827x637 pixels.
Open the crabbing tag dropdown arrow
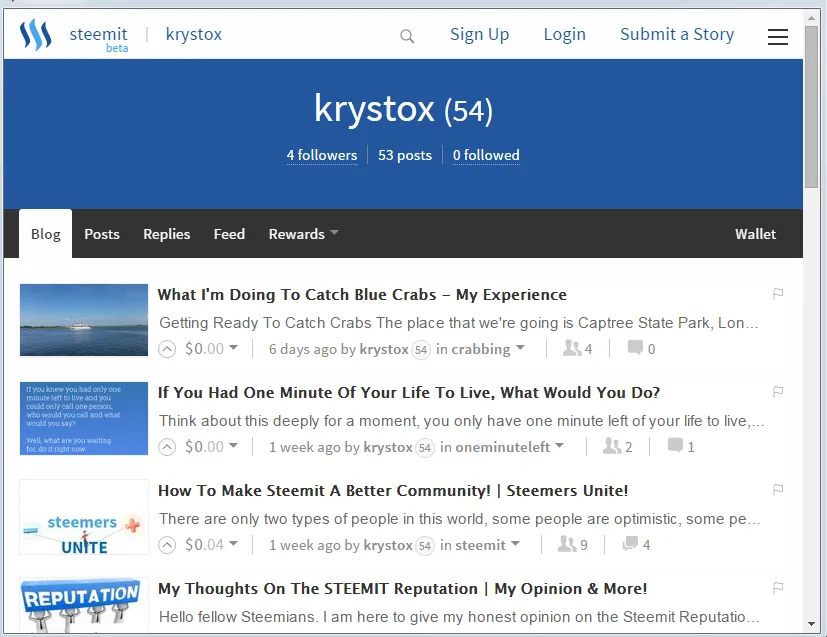click(x=521, y=348)
